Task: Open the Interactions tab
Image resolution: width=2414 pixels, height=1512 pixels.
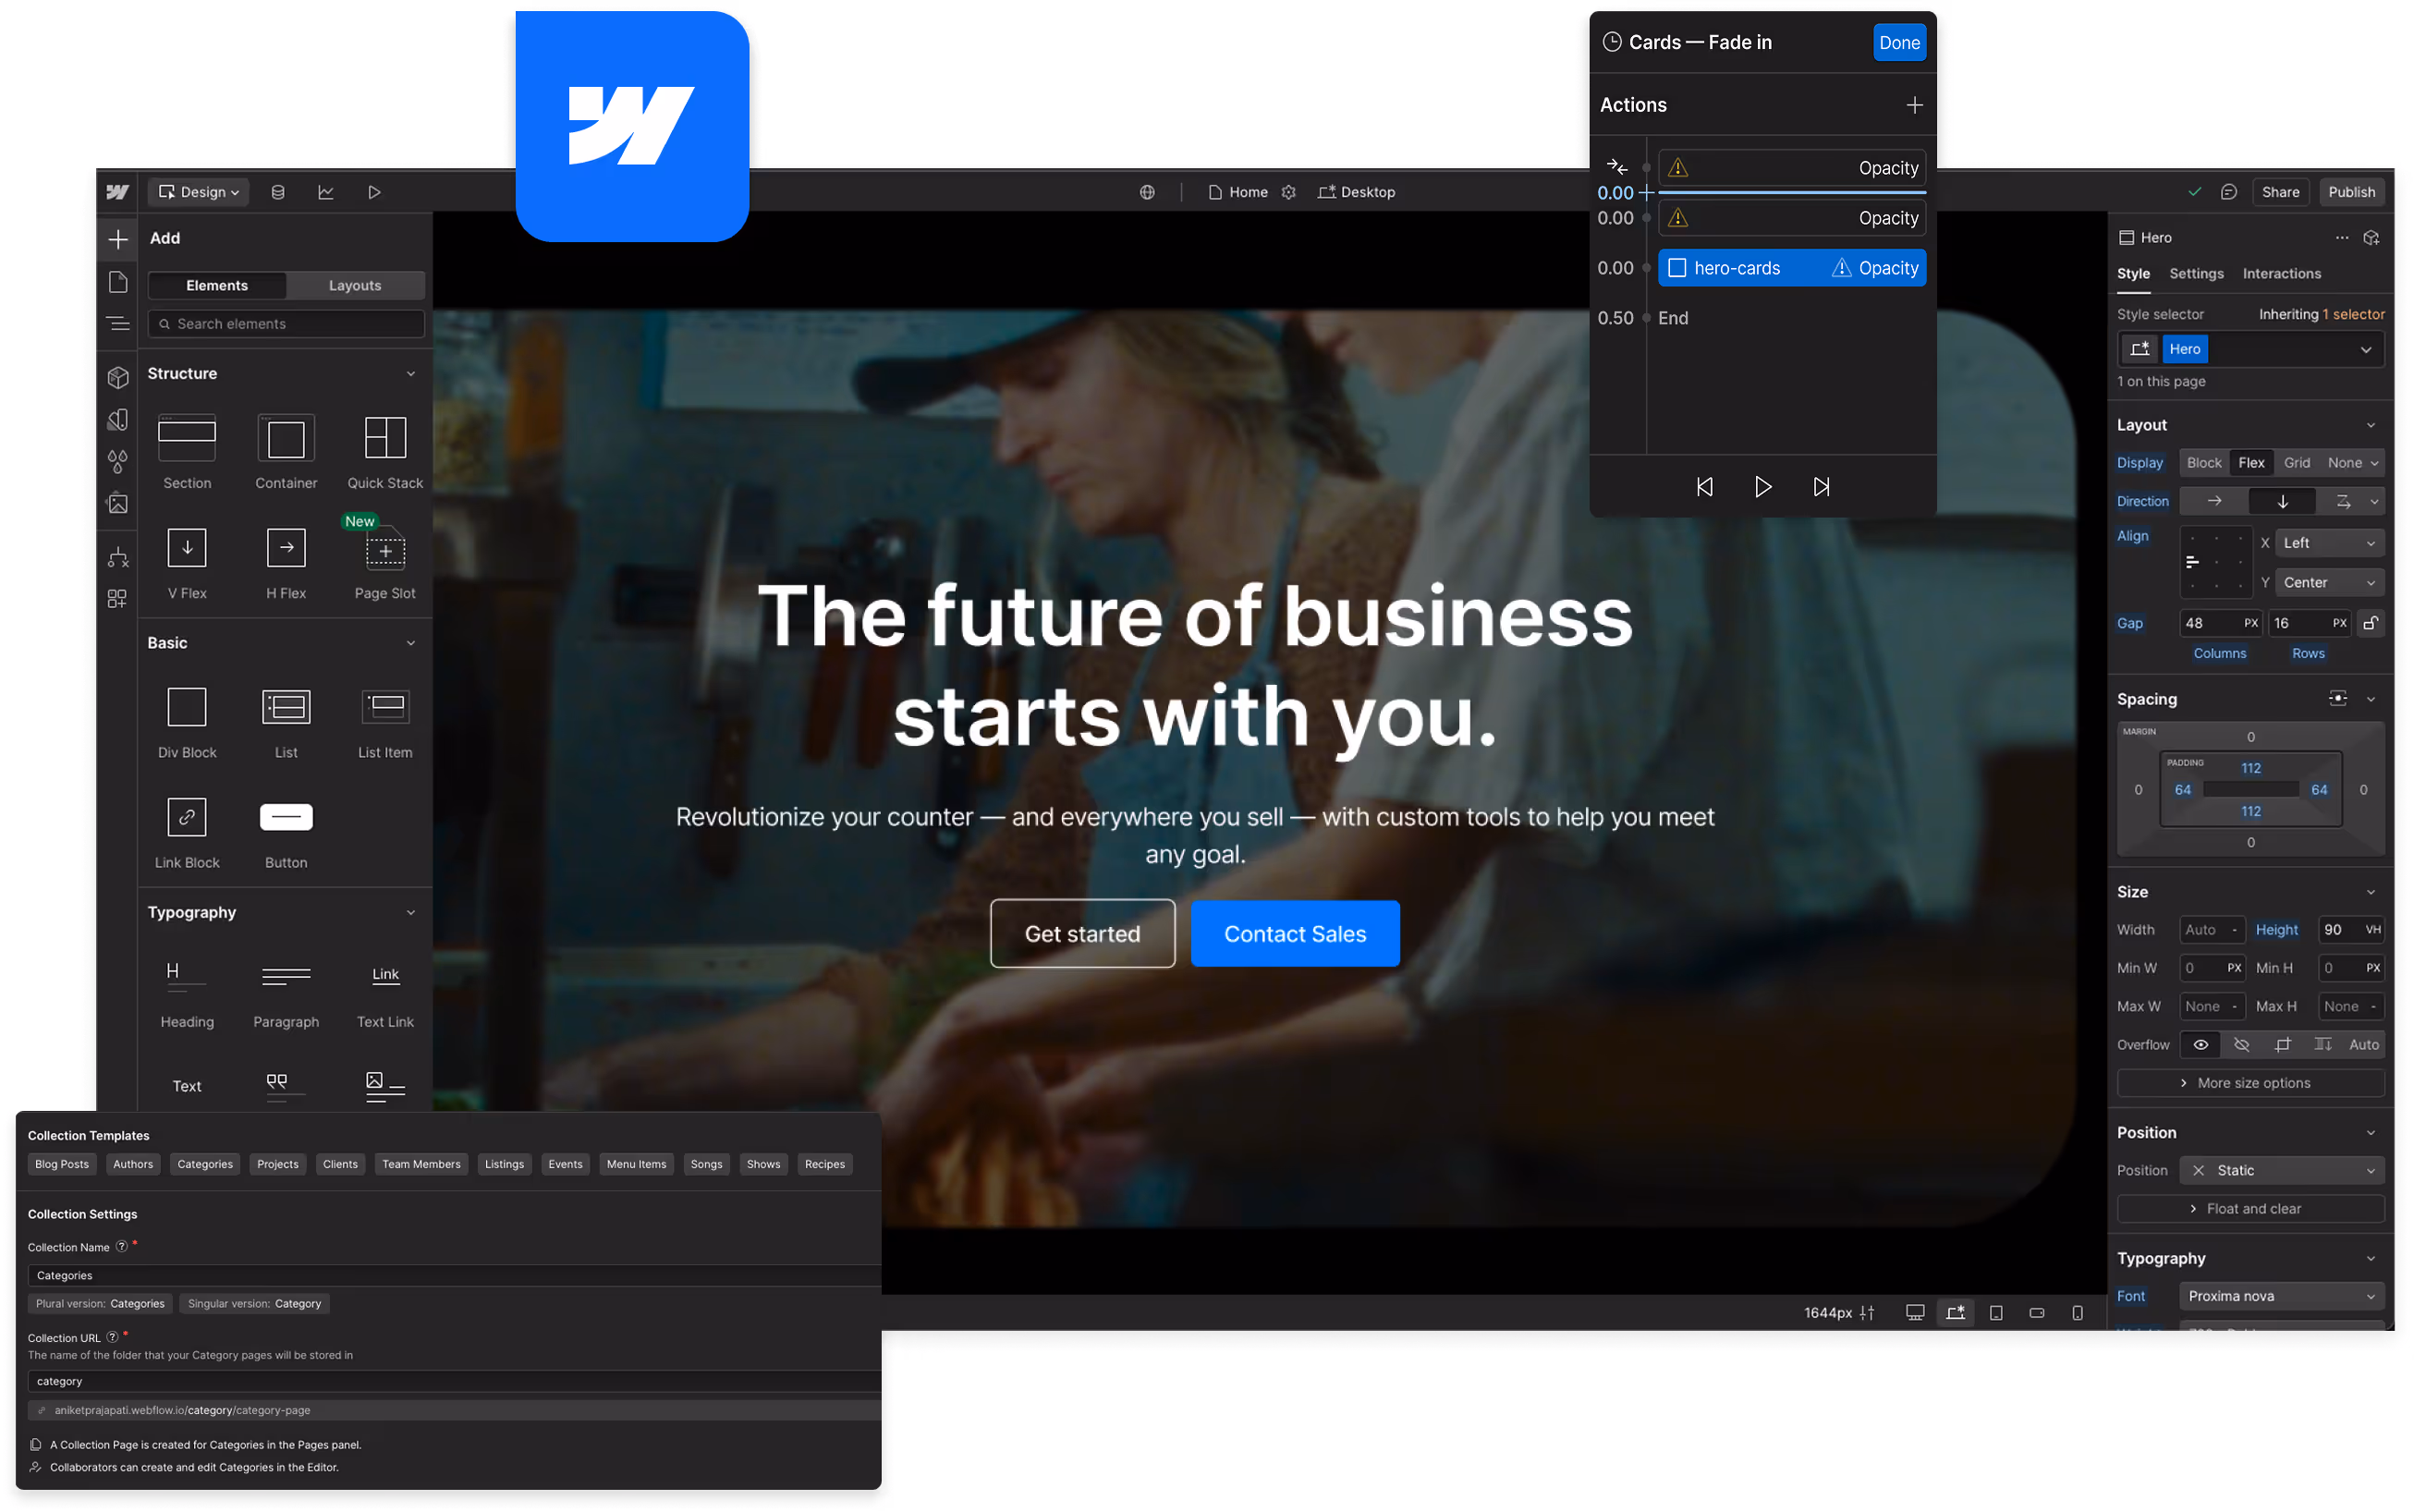Action: click(x=2281, y=273)
